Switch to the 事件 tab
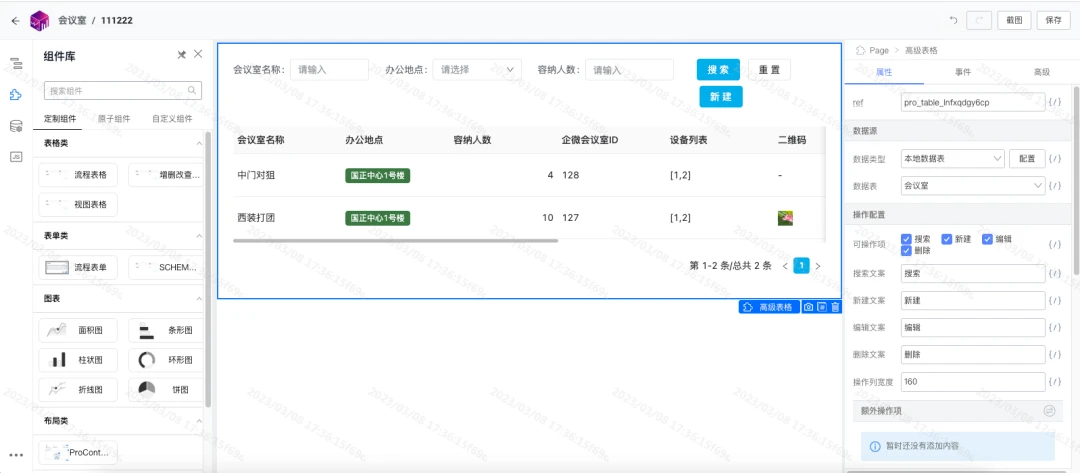This screenshot has height=473, width=1080. pos(962,72)
